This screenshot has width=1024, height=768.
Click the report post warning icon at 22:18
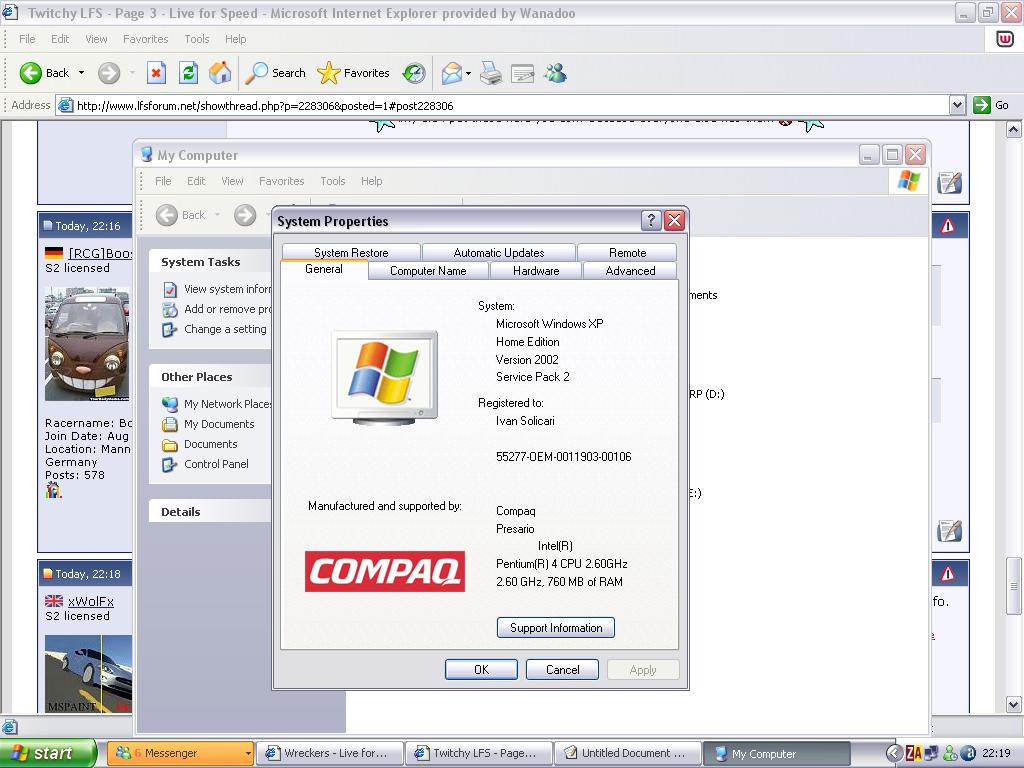(948, 574)
